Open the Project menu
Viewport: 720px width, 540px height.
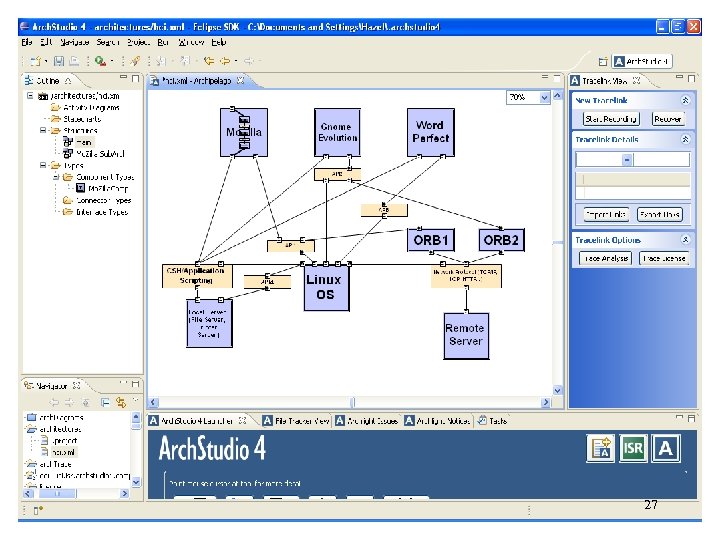tap(138, 42)
